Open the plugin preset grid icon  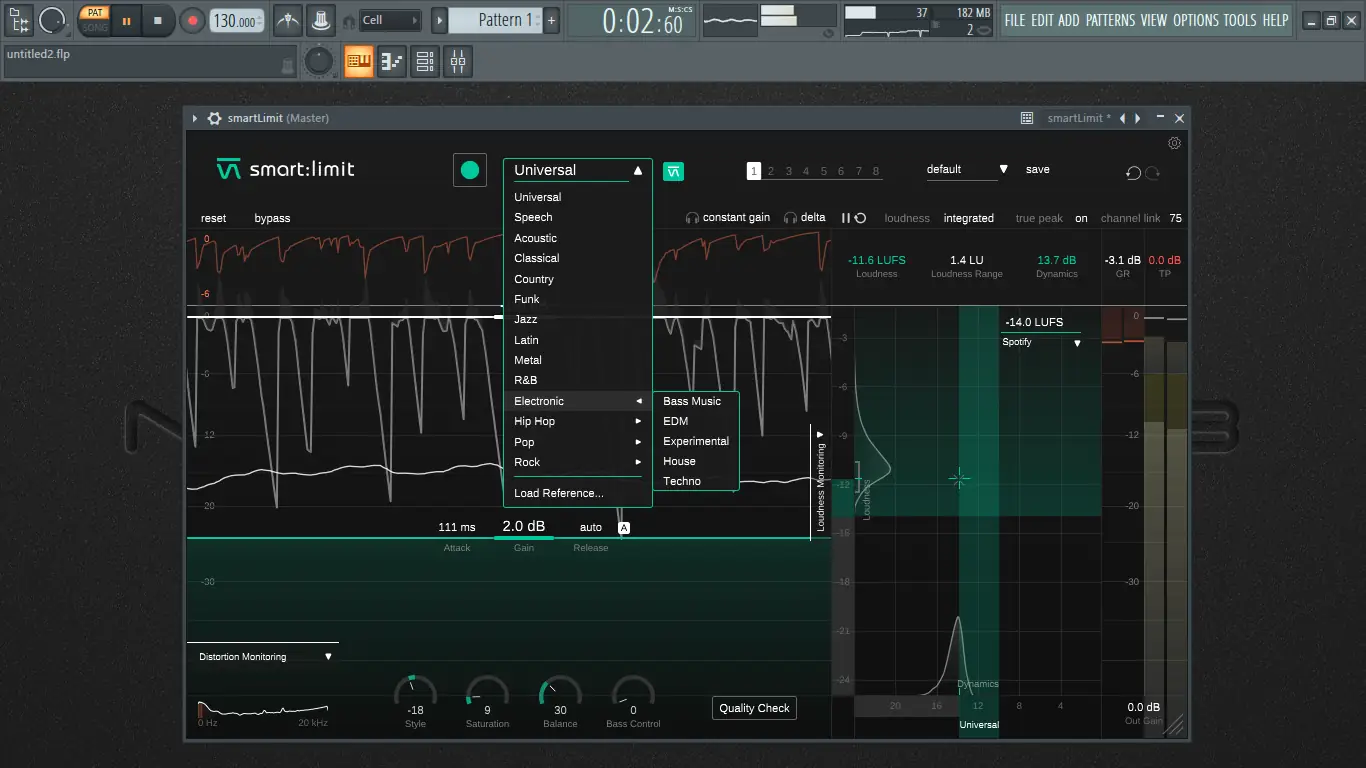(x=1027, y=118)
